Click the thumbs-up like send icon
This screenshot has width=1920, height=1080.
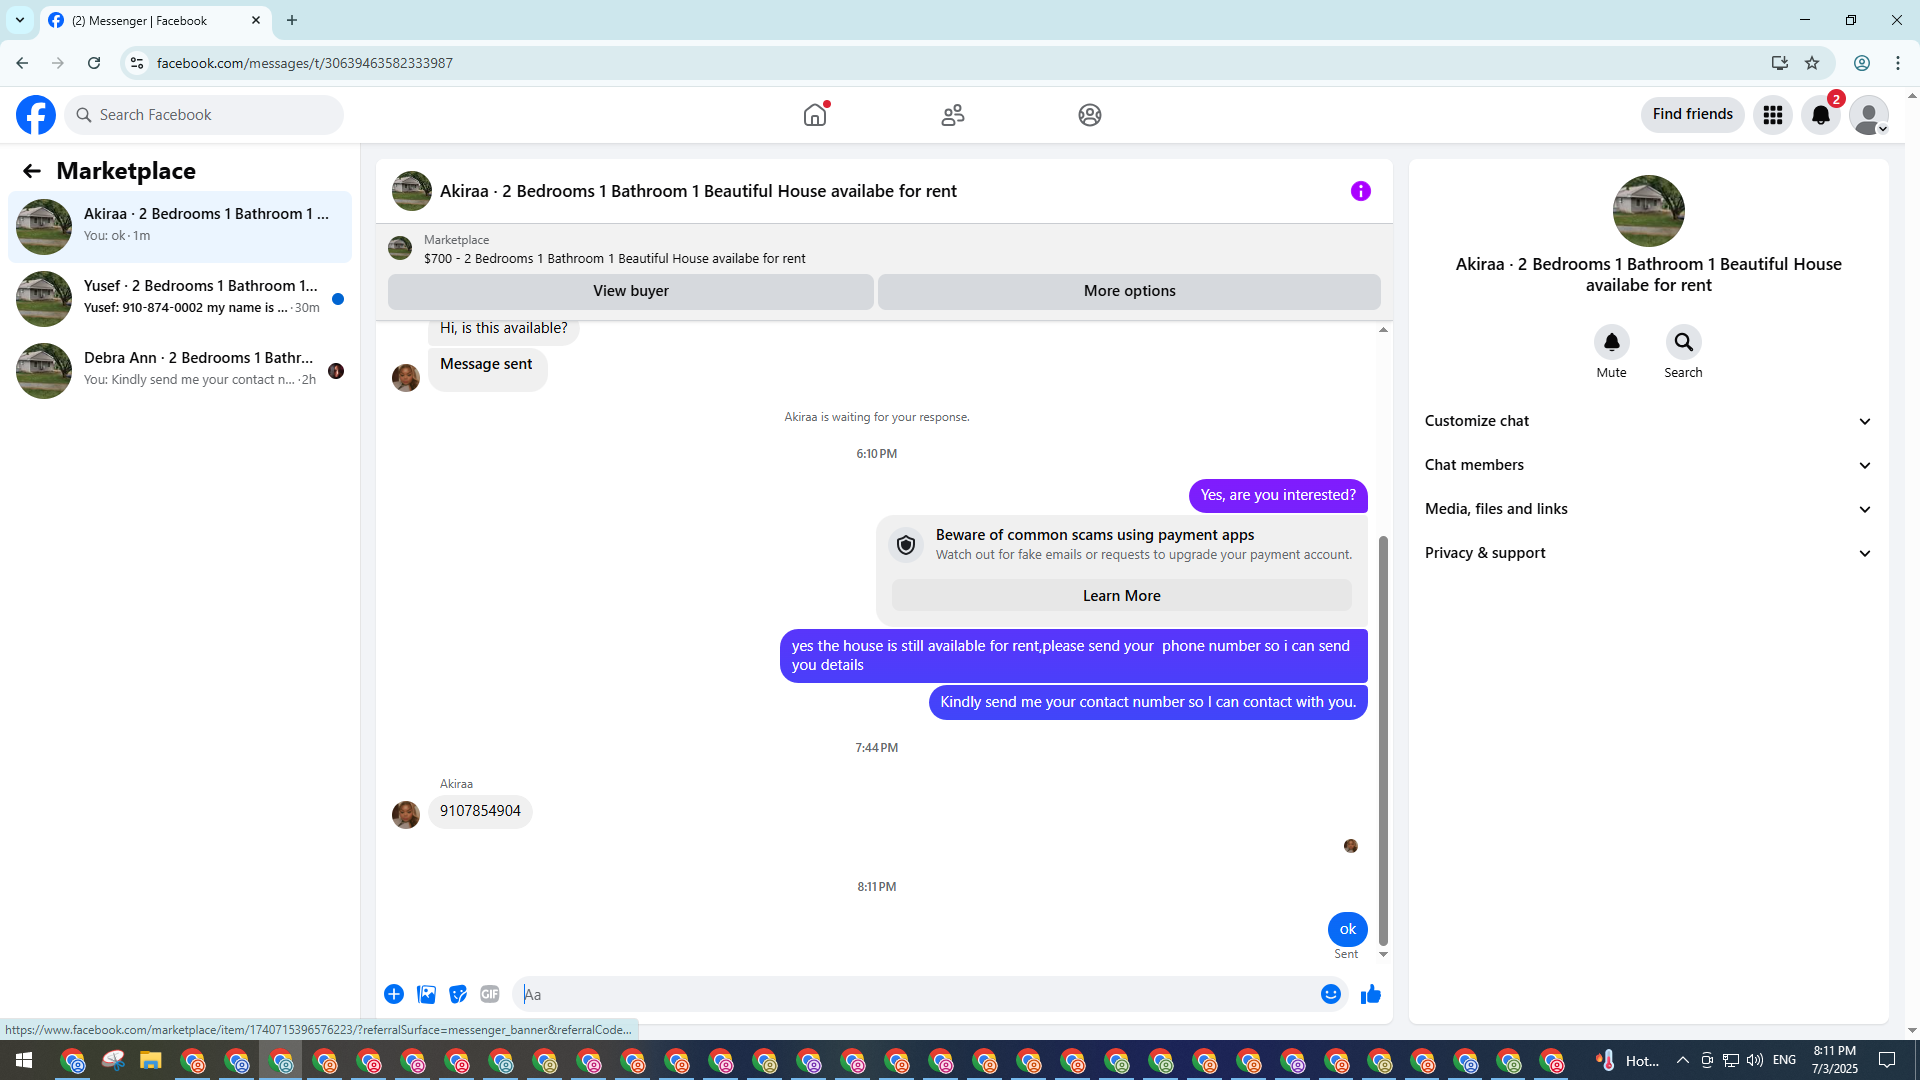[x=1370, y=994]
